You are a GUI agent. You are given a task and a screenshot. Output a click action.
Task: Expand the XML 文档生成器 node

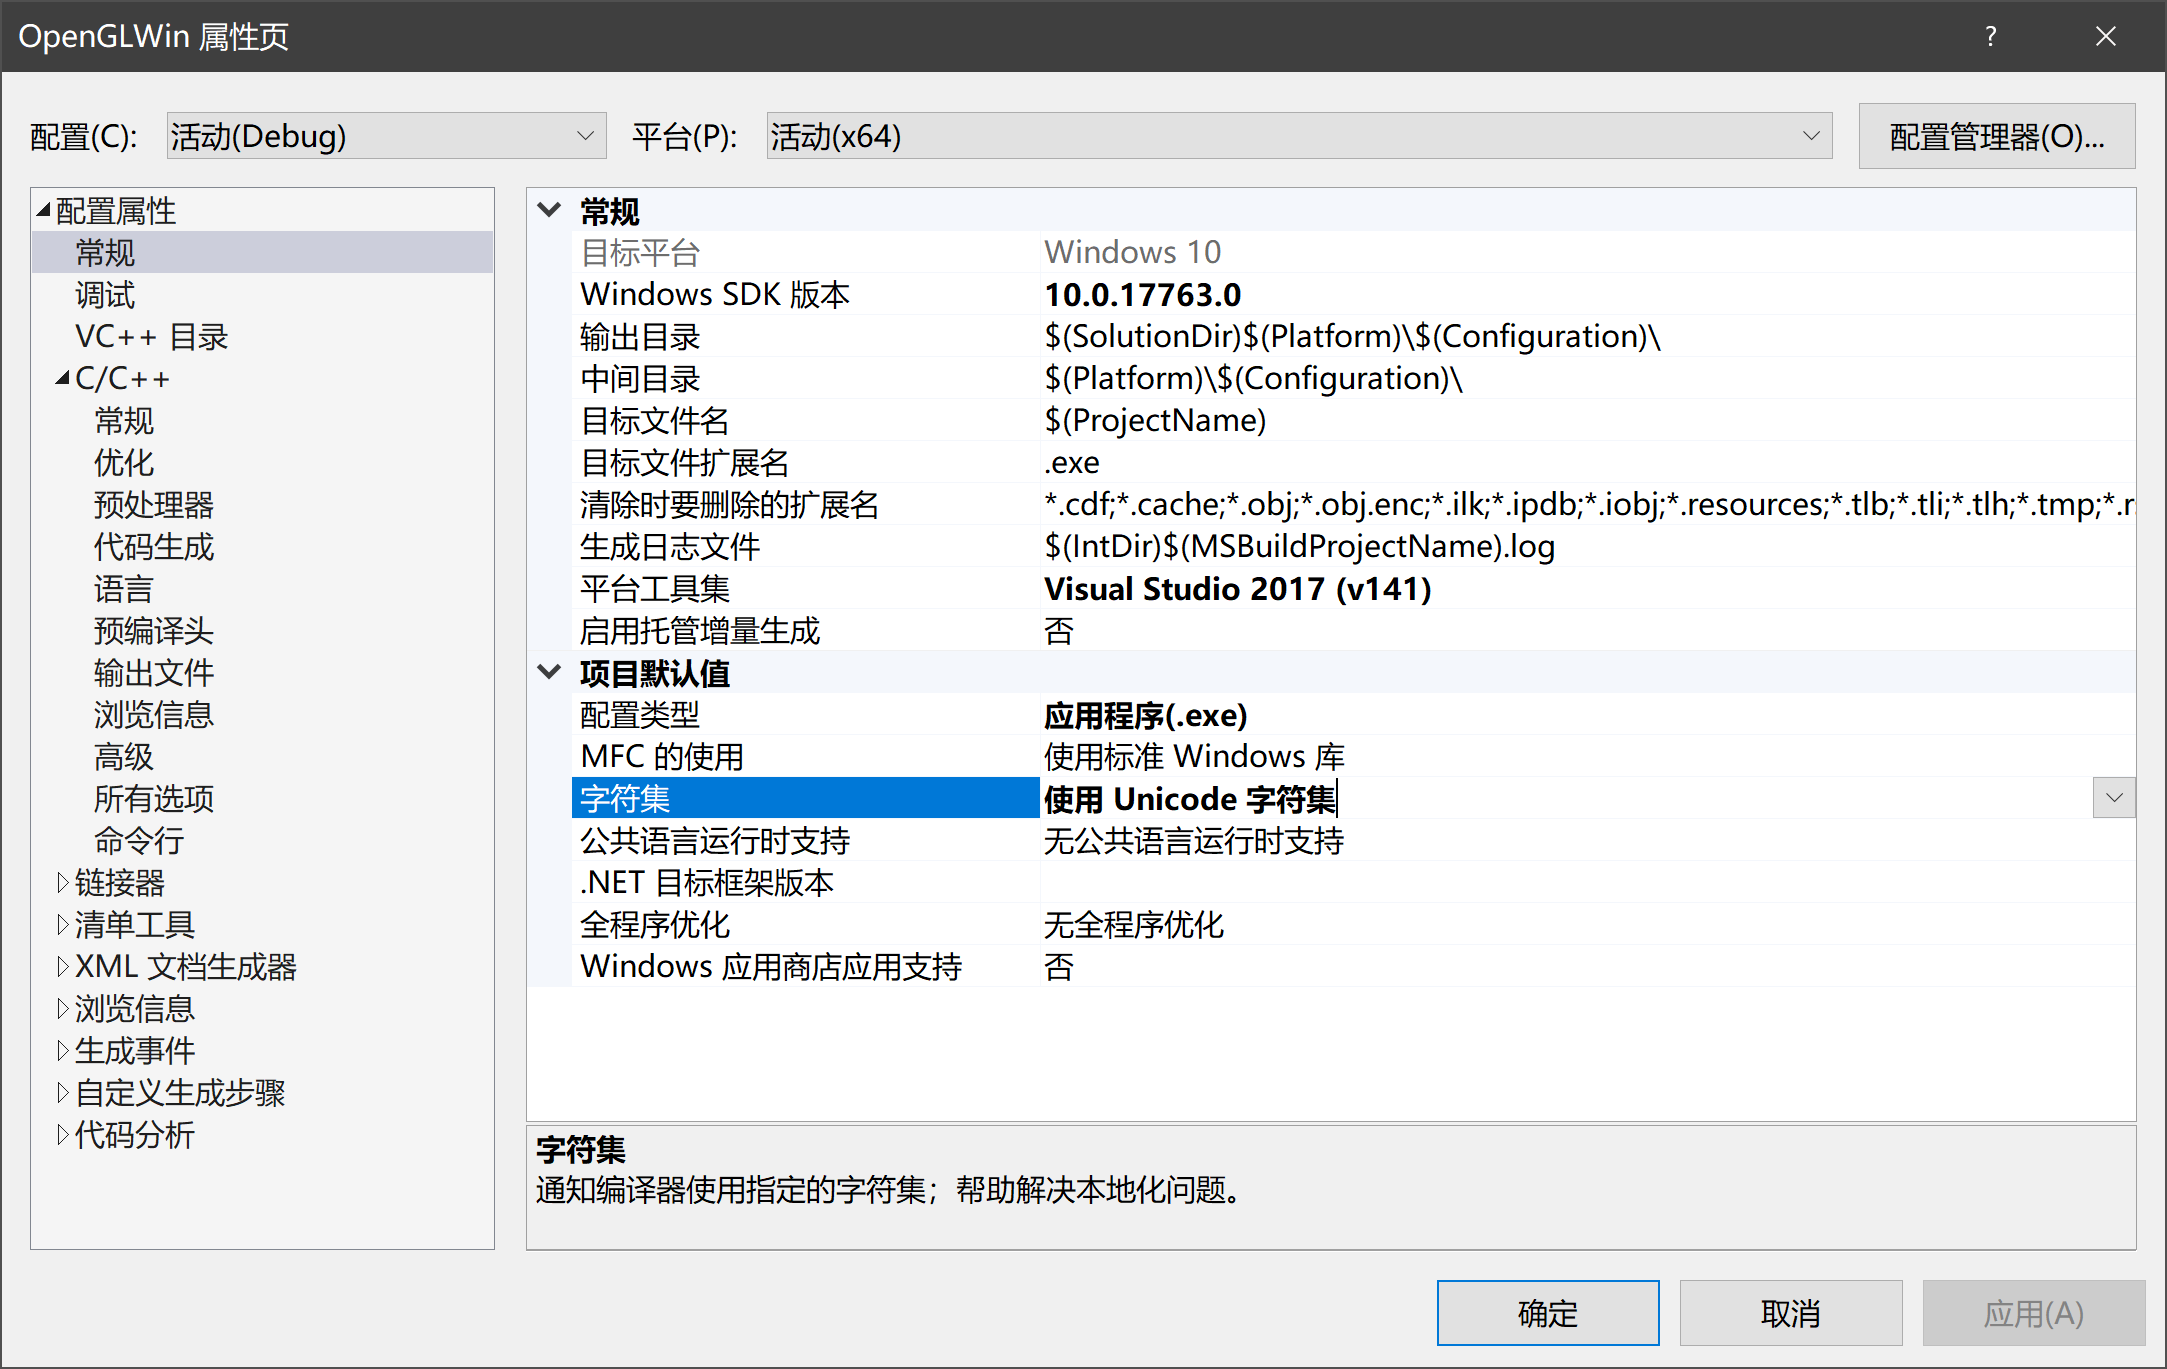click(62, 966)
